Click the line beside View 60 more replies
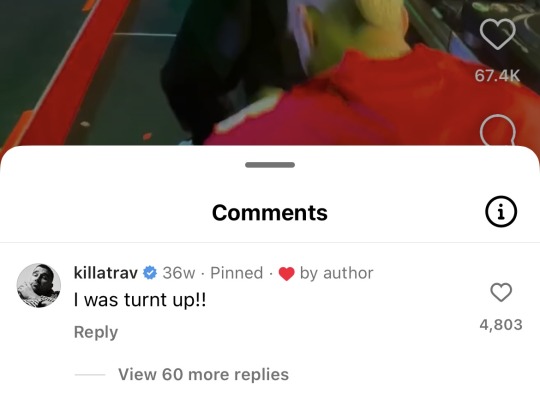 [x=90, y=375]
